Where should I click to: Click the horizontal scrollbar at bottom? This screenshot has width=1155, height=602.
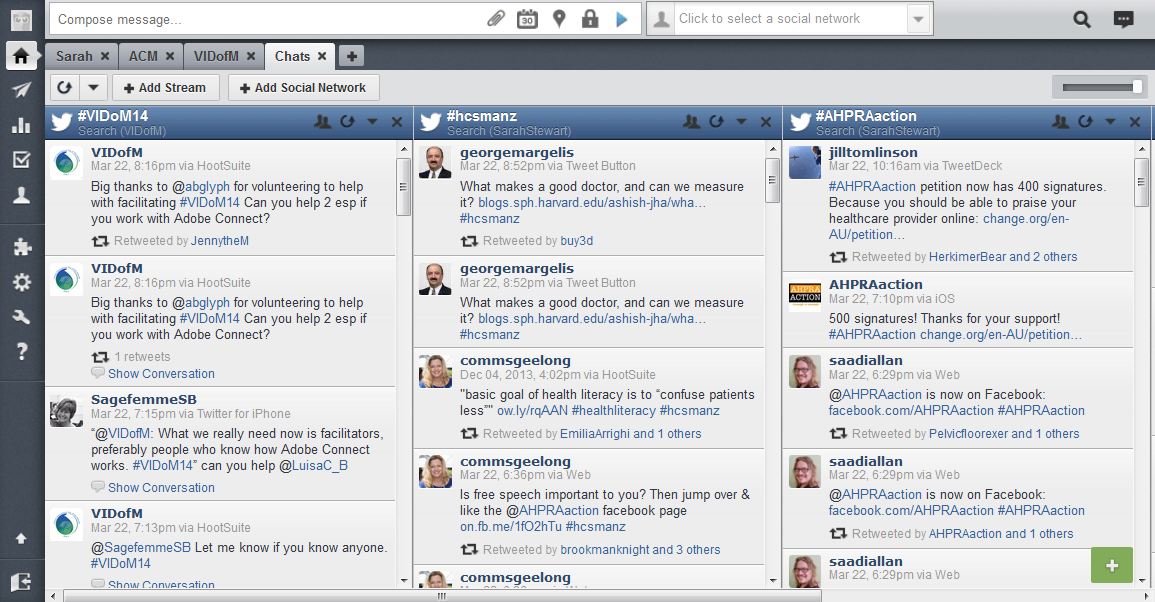coord(442,595)
